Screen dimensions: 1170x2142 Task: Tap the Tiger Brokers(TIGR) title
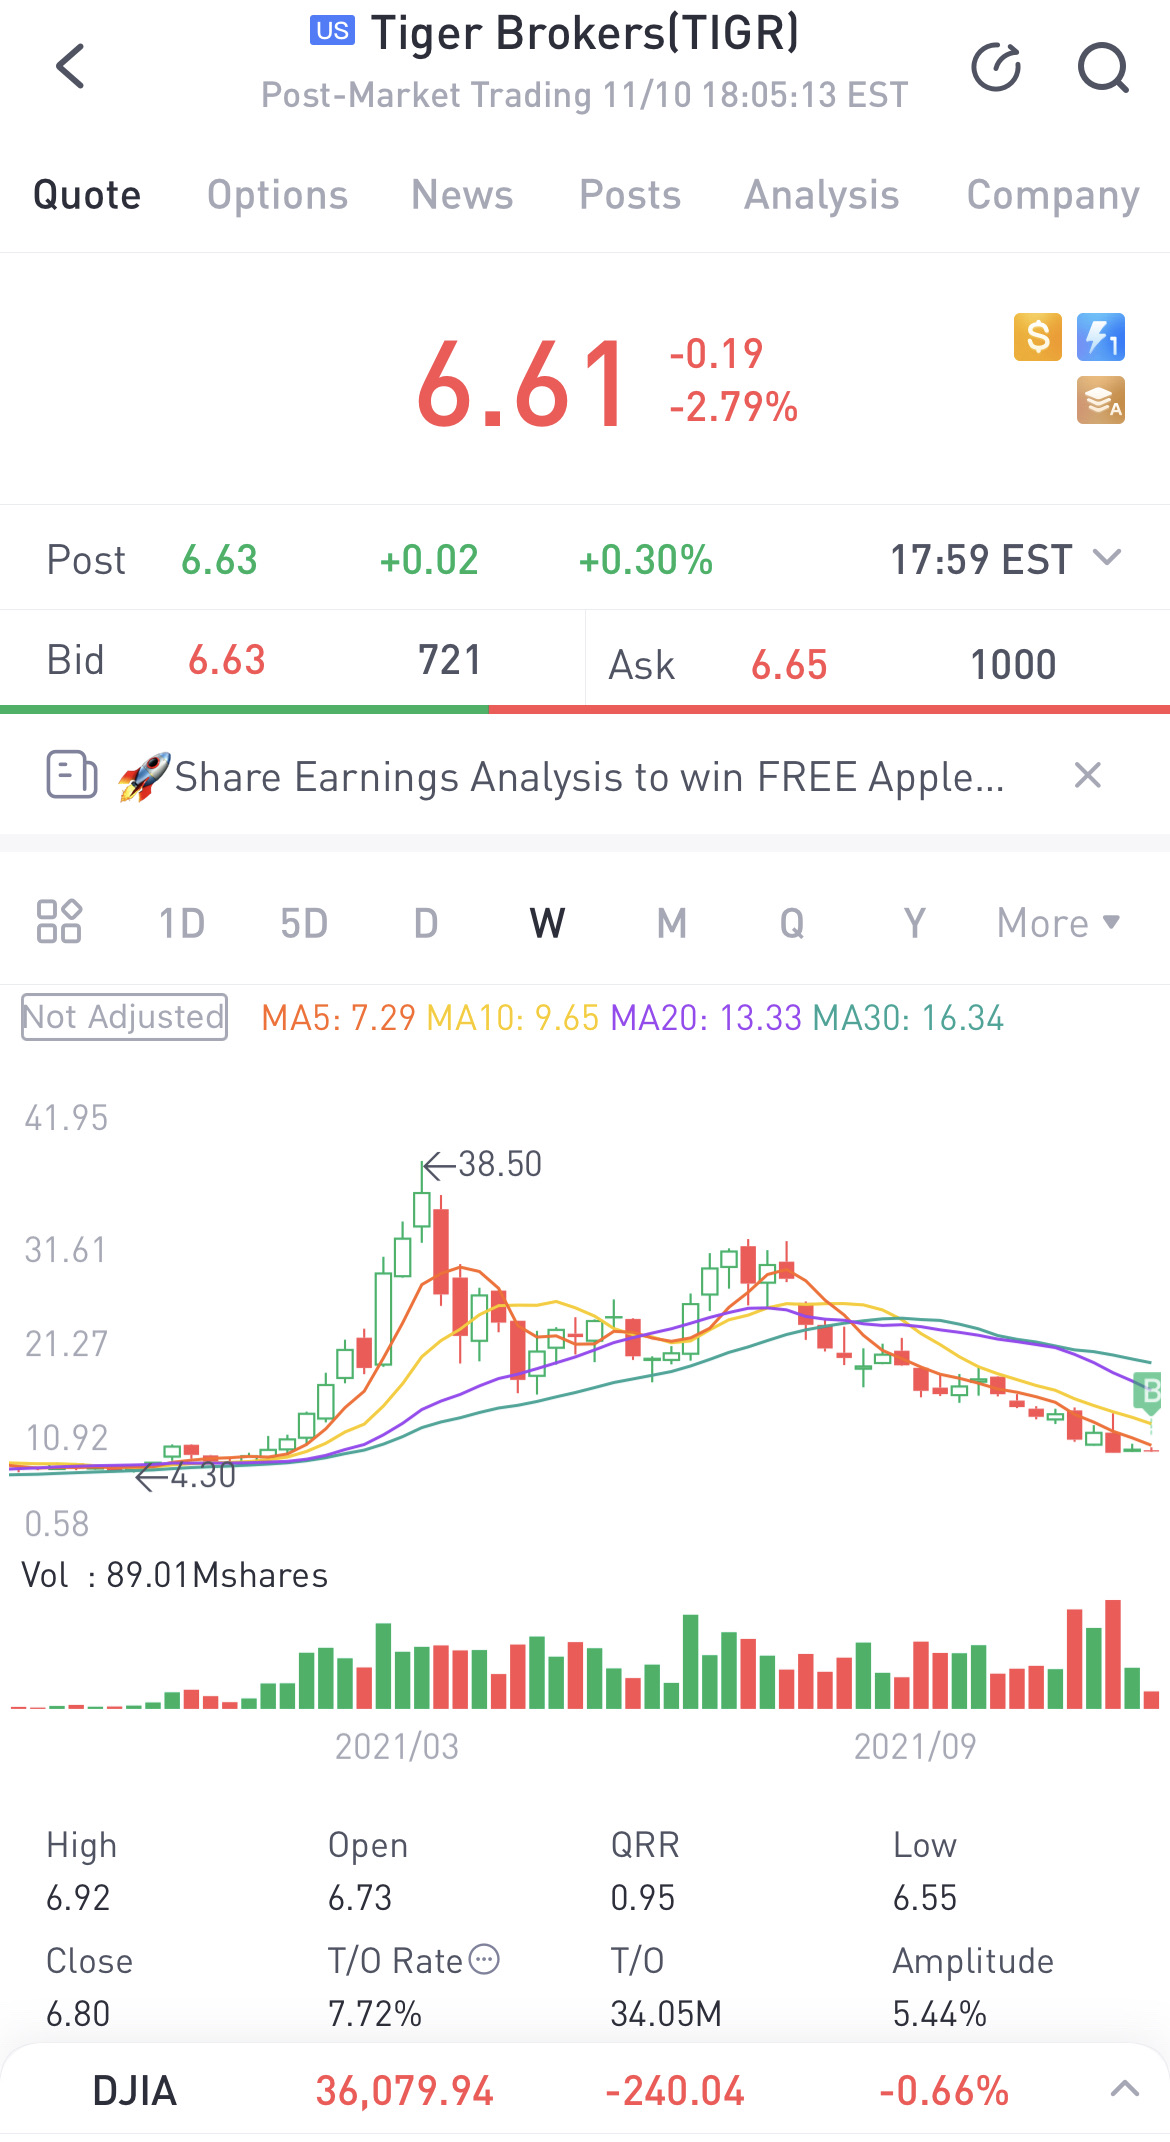[x=585, y=33]
